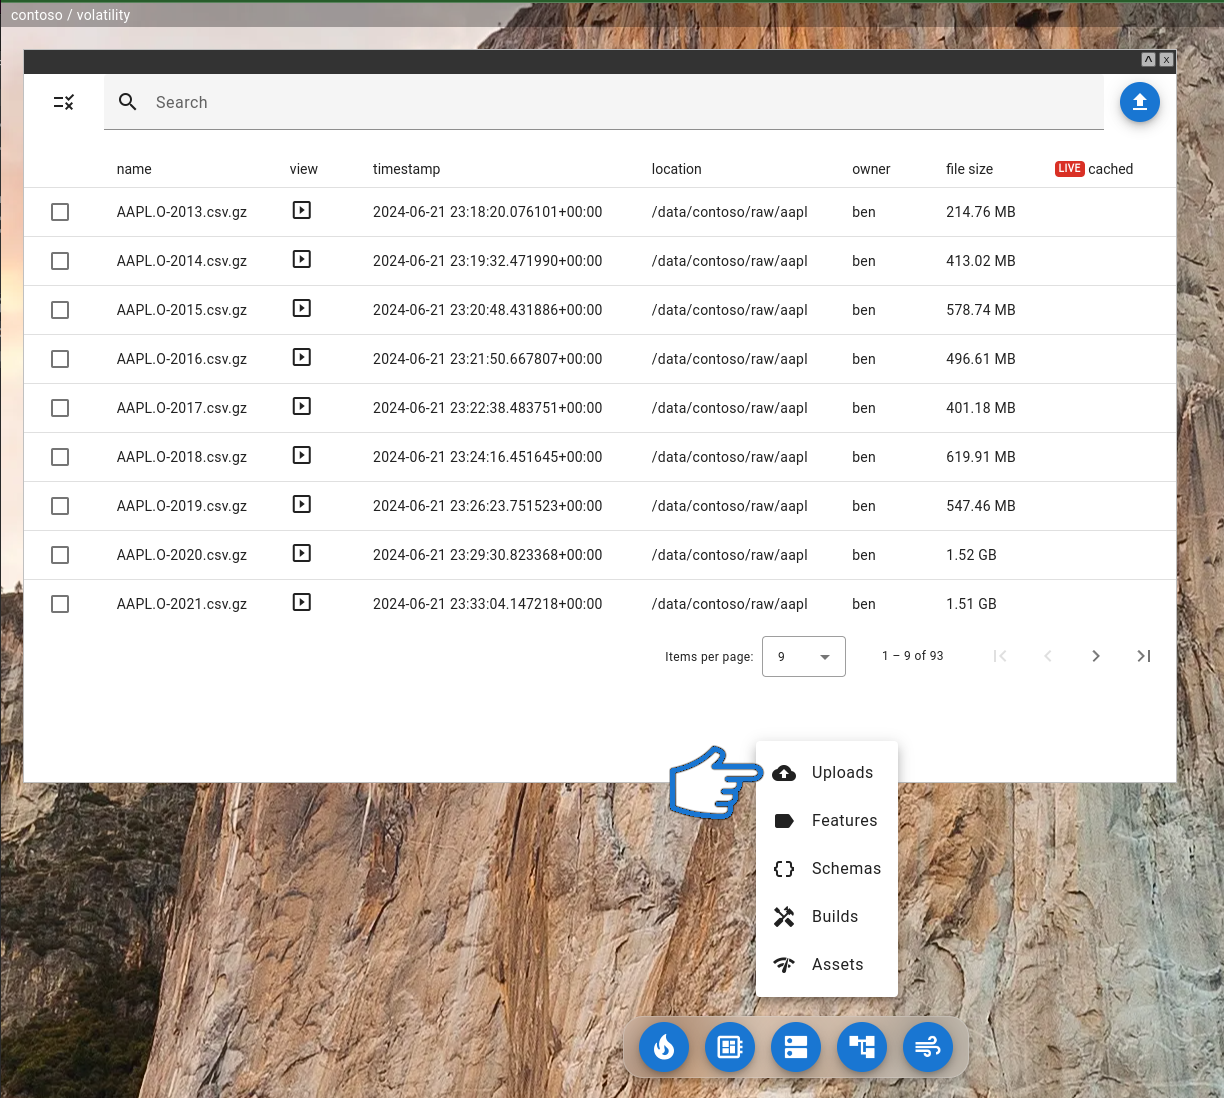Viewport: 1224px width, 1098px height.
Task: View the AAPL.O-2013.csv.gz file
Action: tap(302, 211)
